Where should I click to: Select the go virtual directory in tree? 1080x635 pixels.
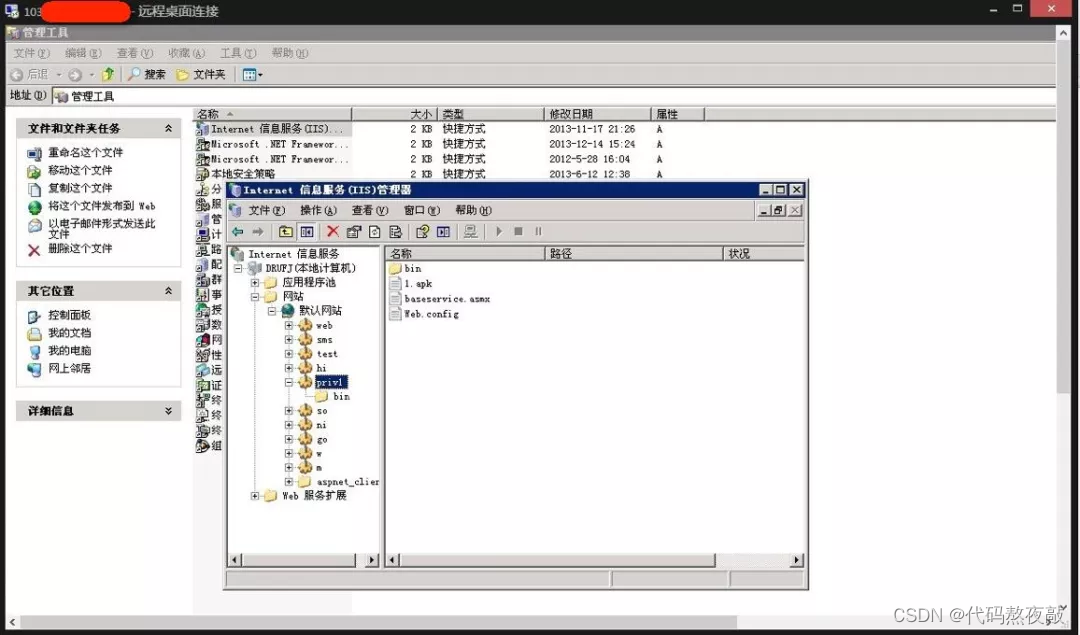click(x=322, y=439)
